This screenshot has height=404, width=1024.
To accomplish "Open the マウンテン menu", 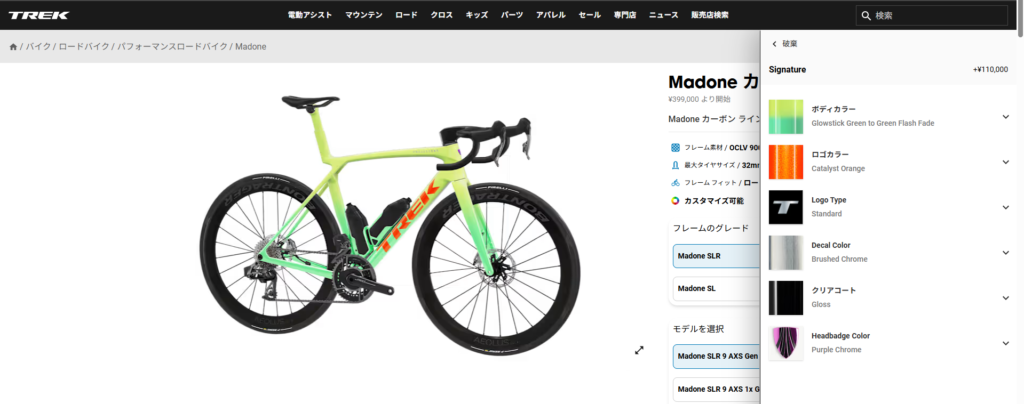I will pyautogui.click(x=364, y=15).
